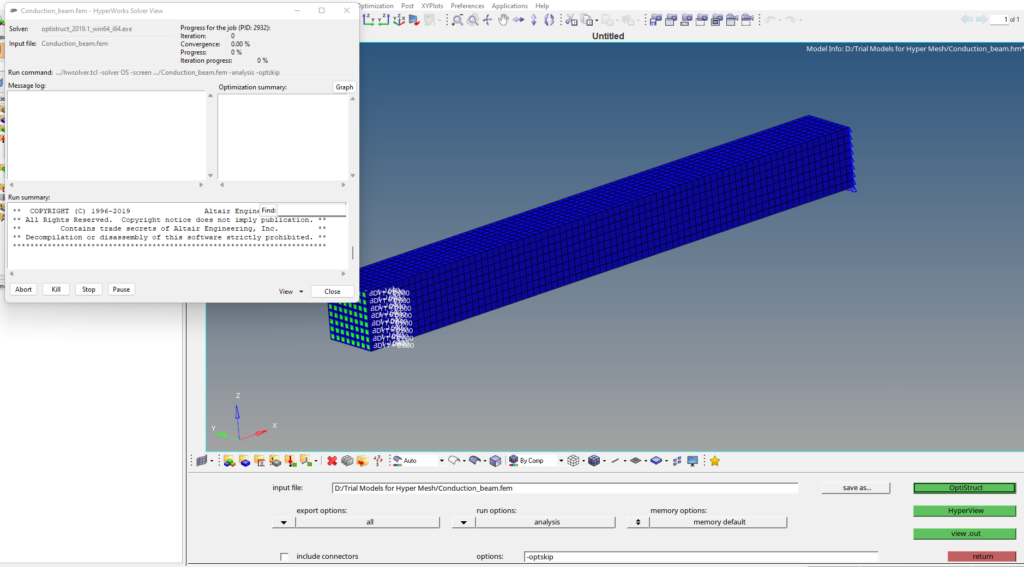Click the green HyperView button

point(965,511)
